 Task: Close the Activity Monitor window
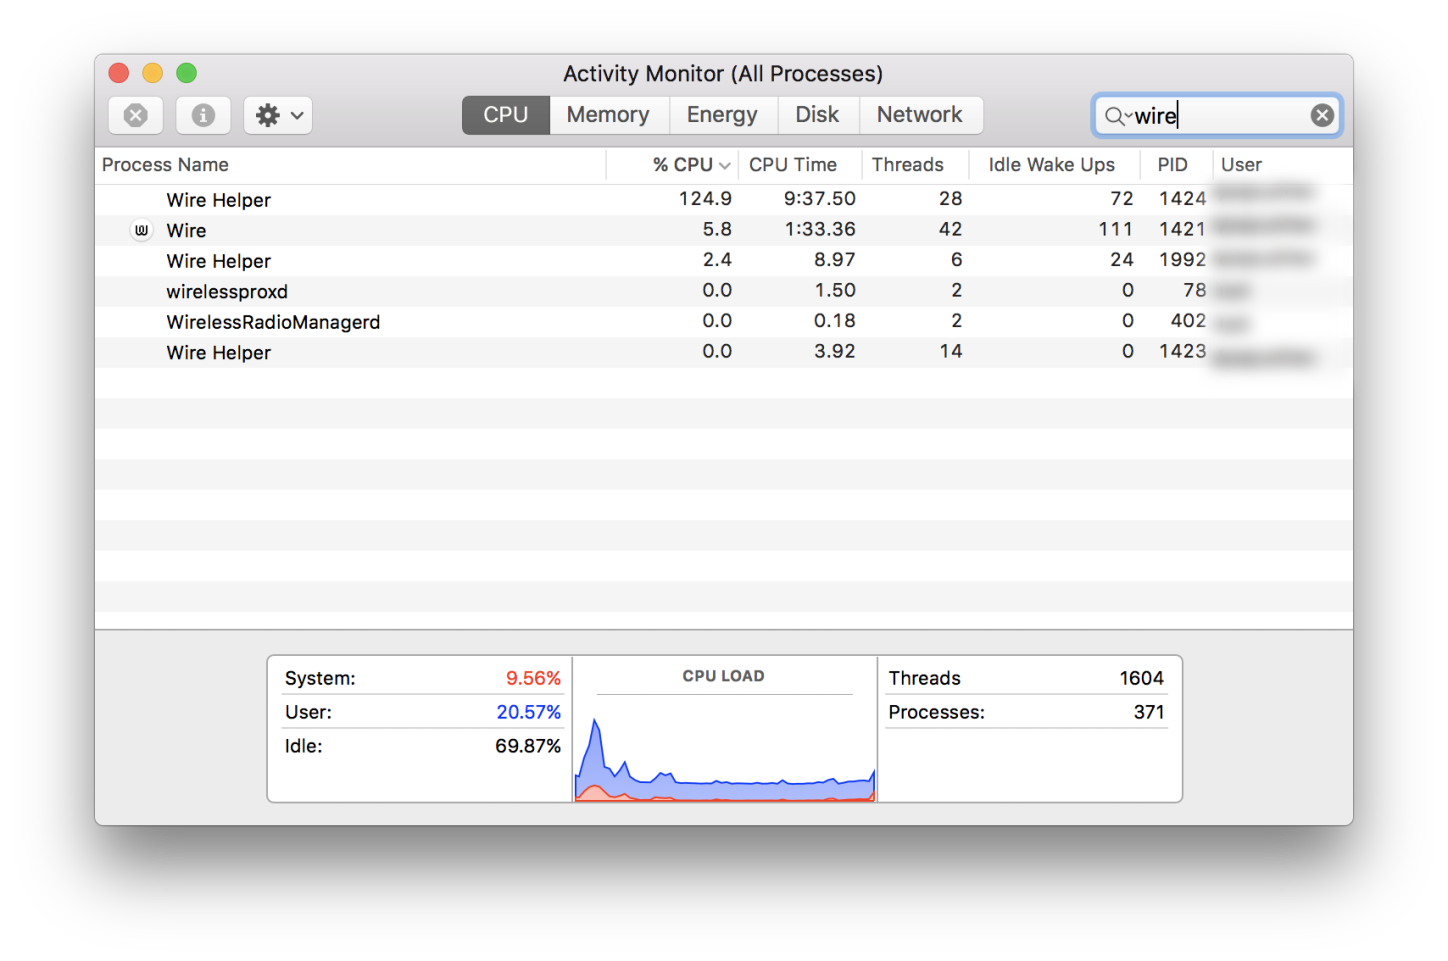coord(119,73)
